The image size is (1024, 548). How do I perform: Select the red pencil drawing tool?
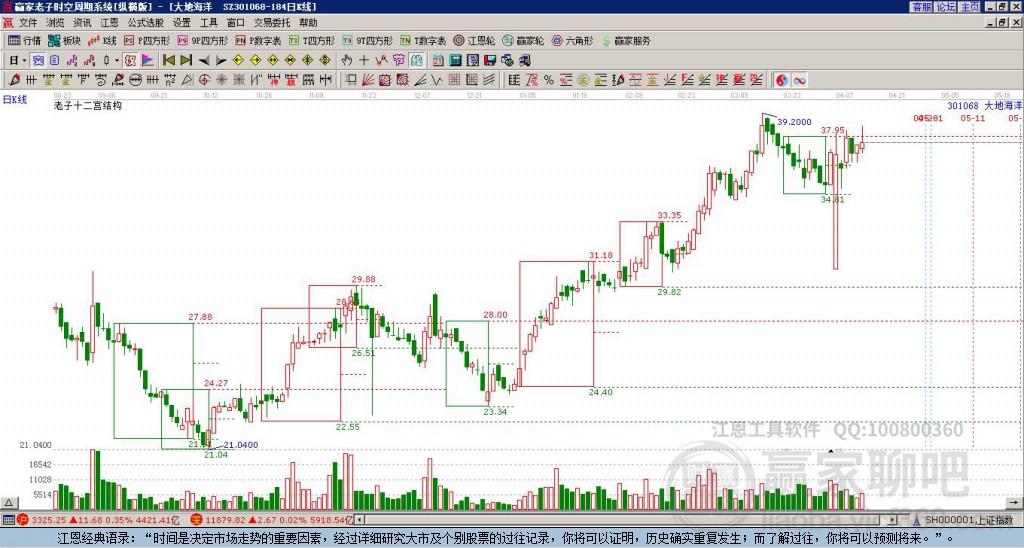pyautogui.click(x=14, y=80)
